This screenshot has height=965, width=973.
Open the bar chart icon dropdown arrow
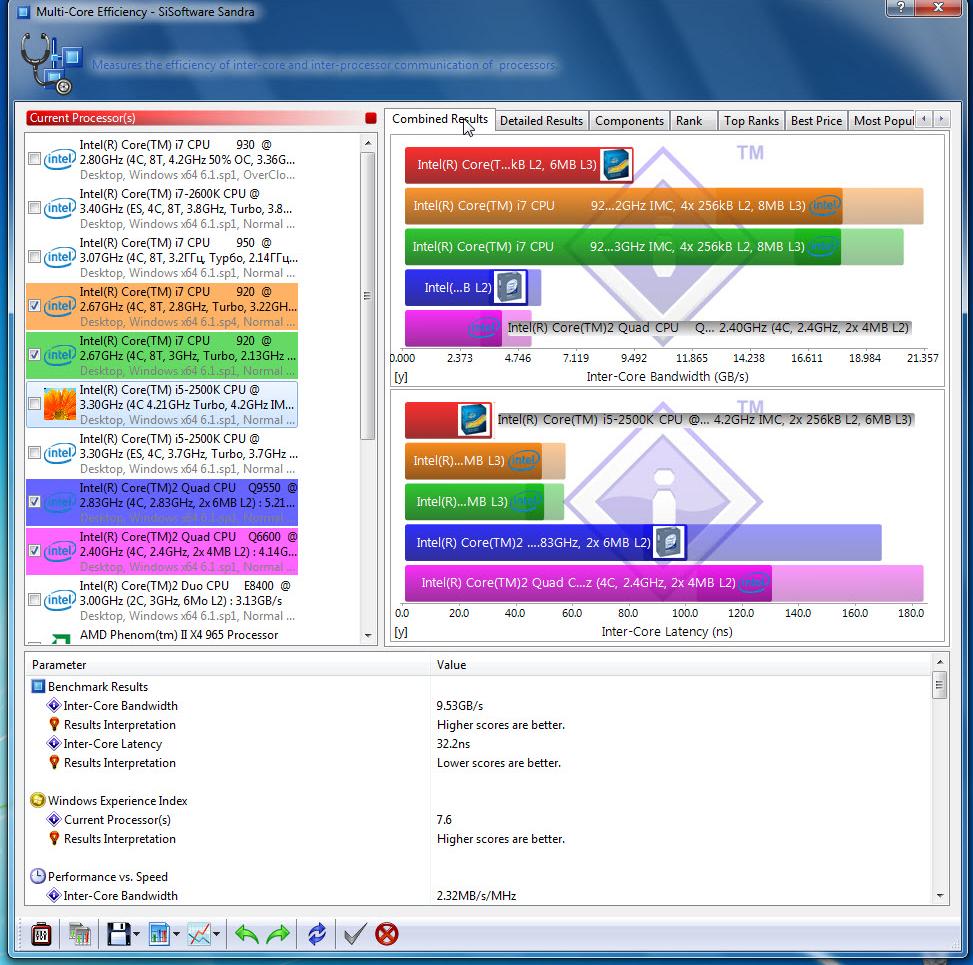(x=176, y=935)
